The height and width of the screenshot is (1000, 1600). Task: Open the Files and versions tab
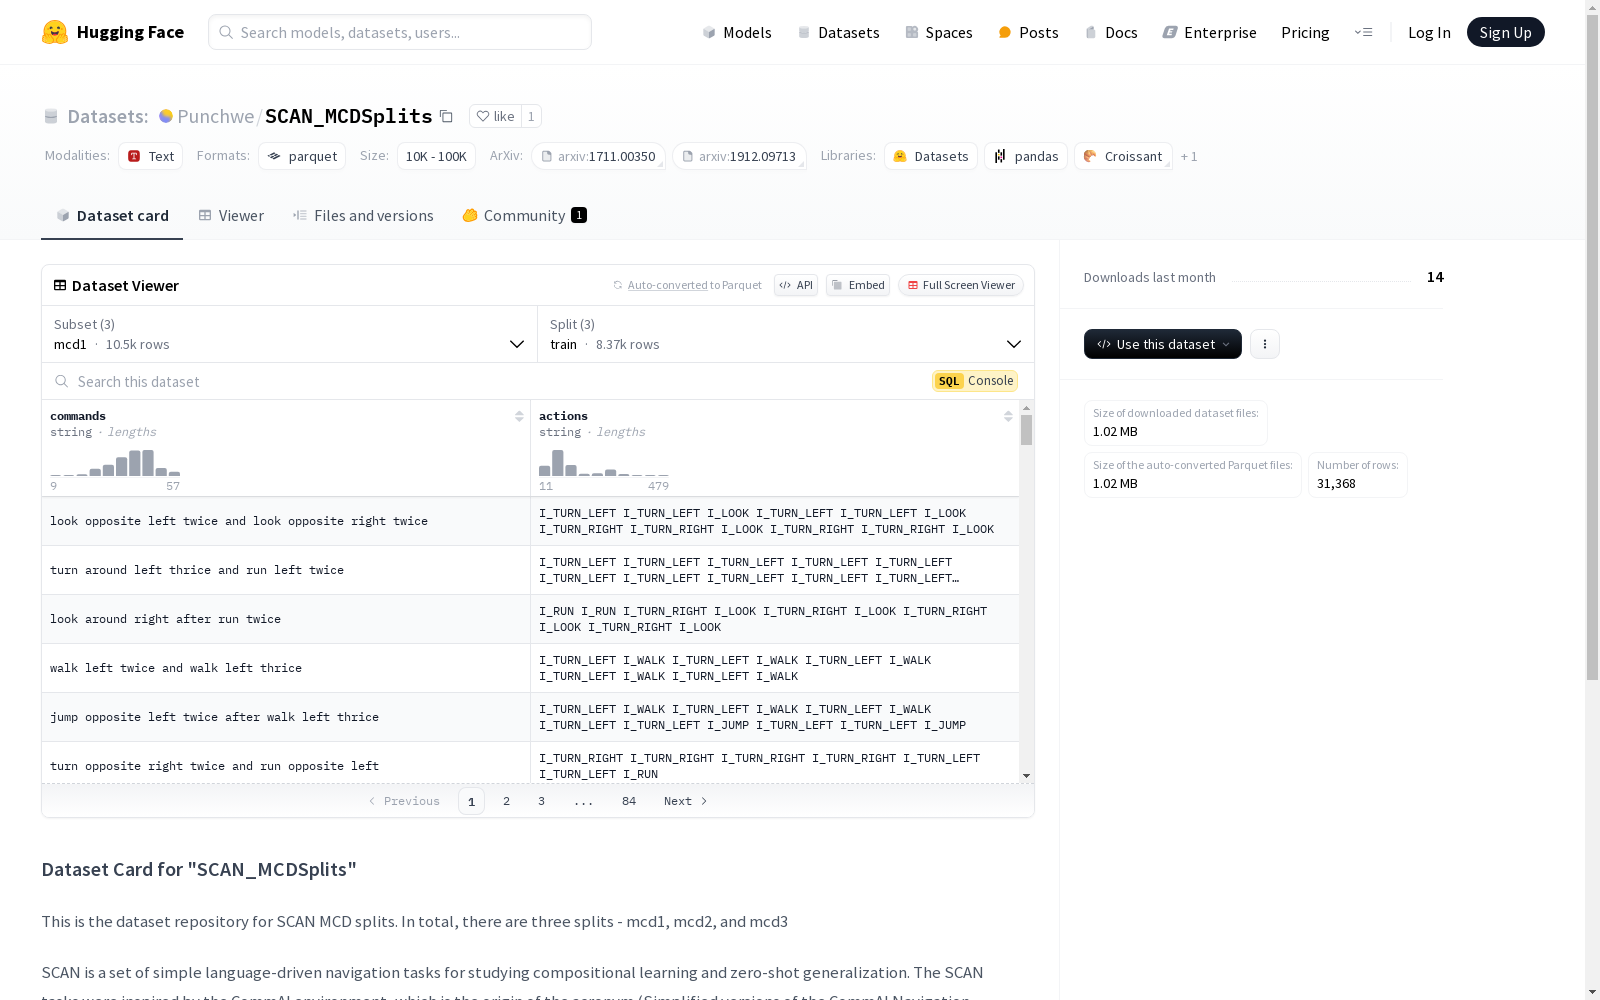[x=363, y=216]
